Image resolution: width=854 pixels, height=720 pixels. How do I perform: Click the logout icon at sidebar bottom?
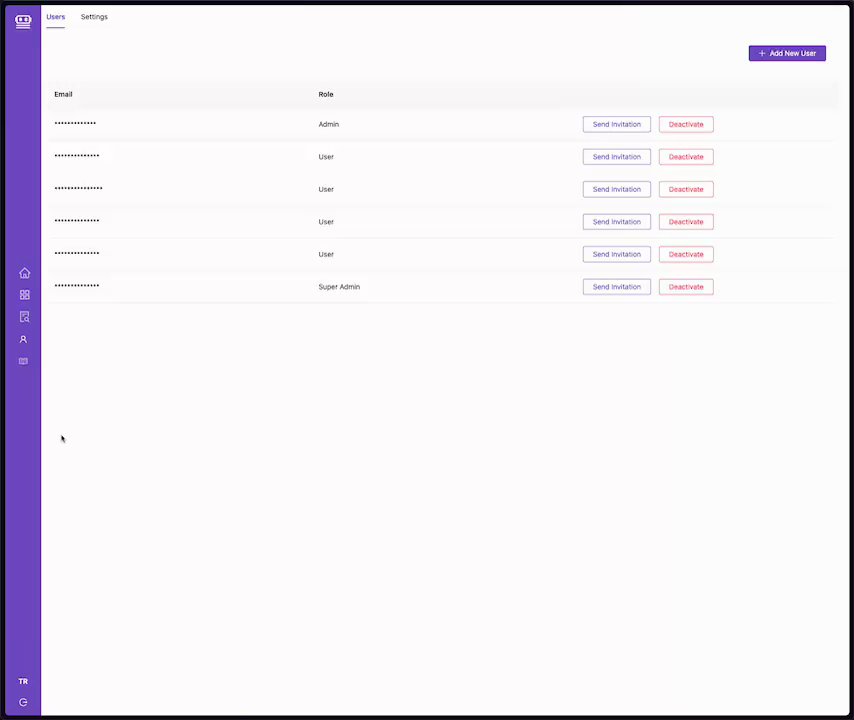(x=23, y=702)
